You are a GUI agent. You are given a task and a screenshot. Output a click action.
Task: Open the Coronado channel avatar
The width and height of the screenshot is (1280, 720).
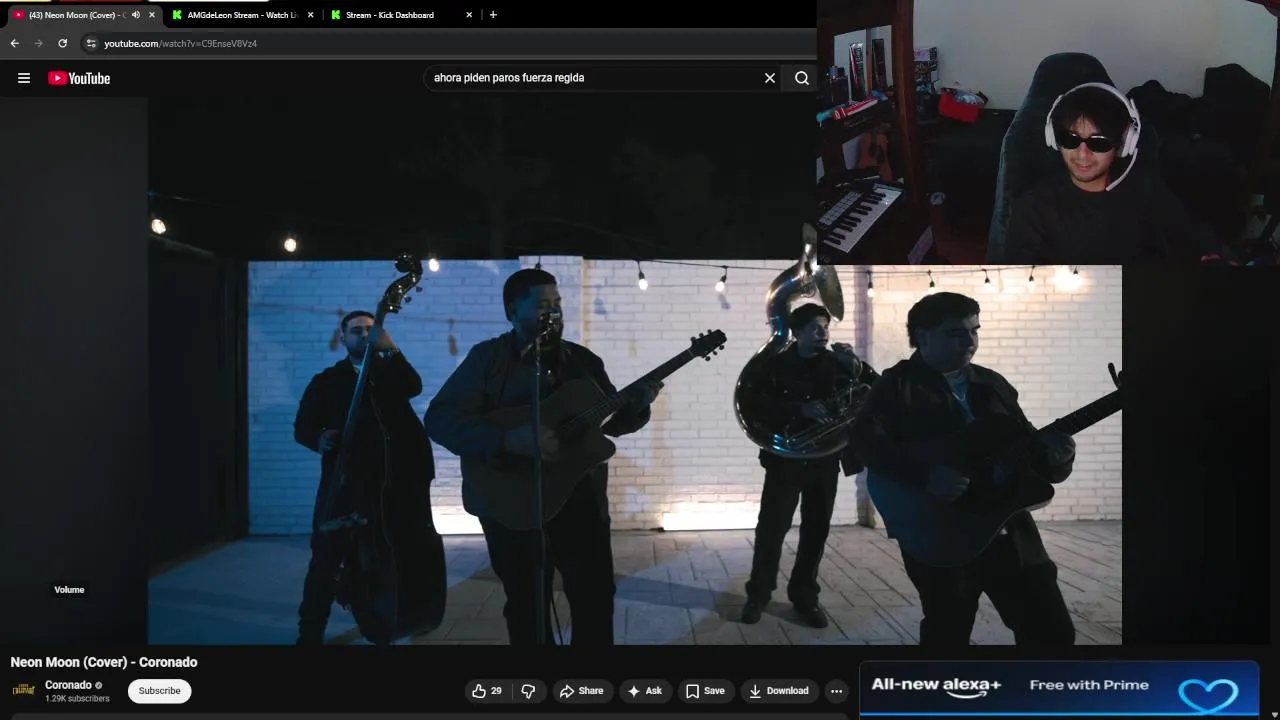tap(23, 690)
